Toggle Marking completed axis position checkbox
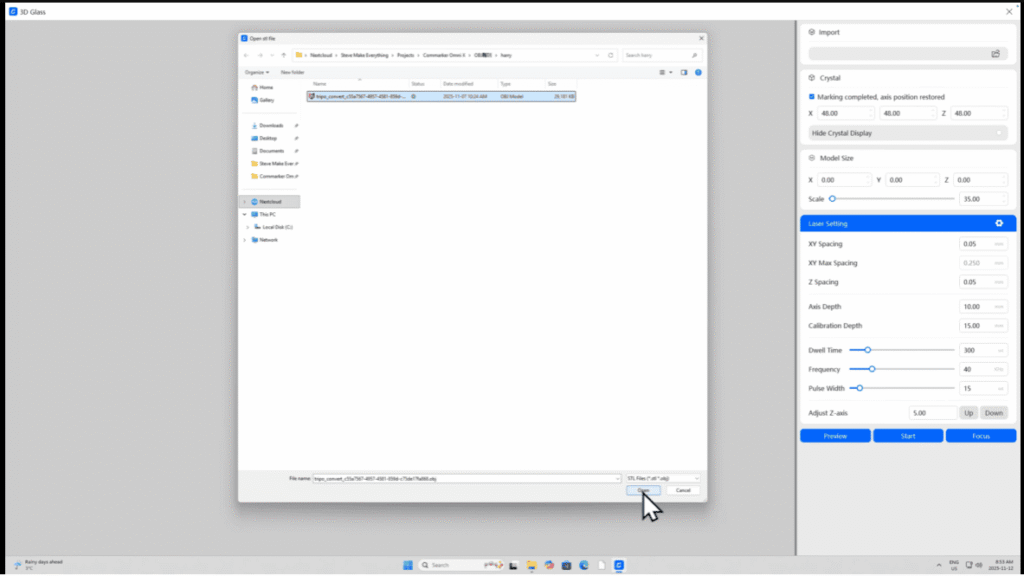This screenshot has height=576, width=1024. 811,97
